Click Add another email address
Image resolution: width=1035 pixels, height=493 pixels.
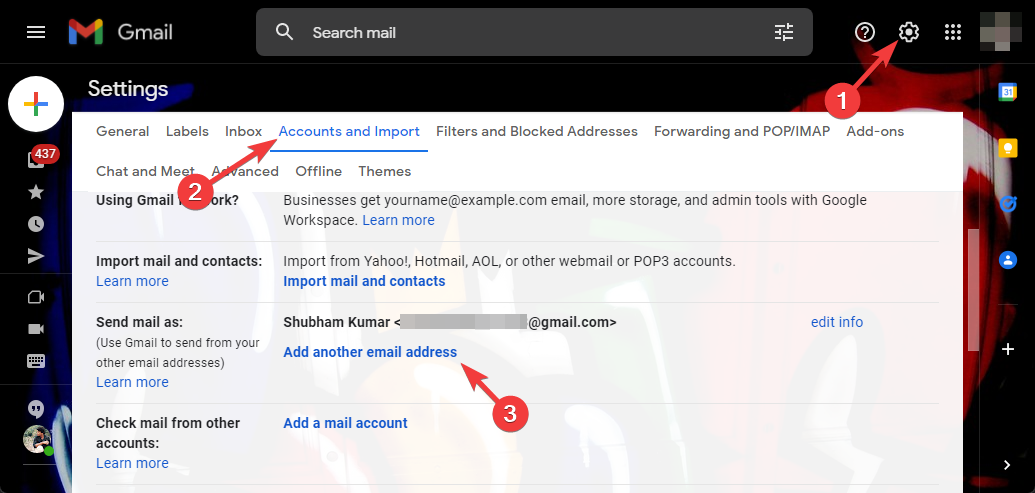click(370, 352)
